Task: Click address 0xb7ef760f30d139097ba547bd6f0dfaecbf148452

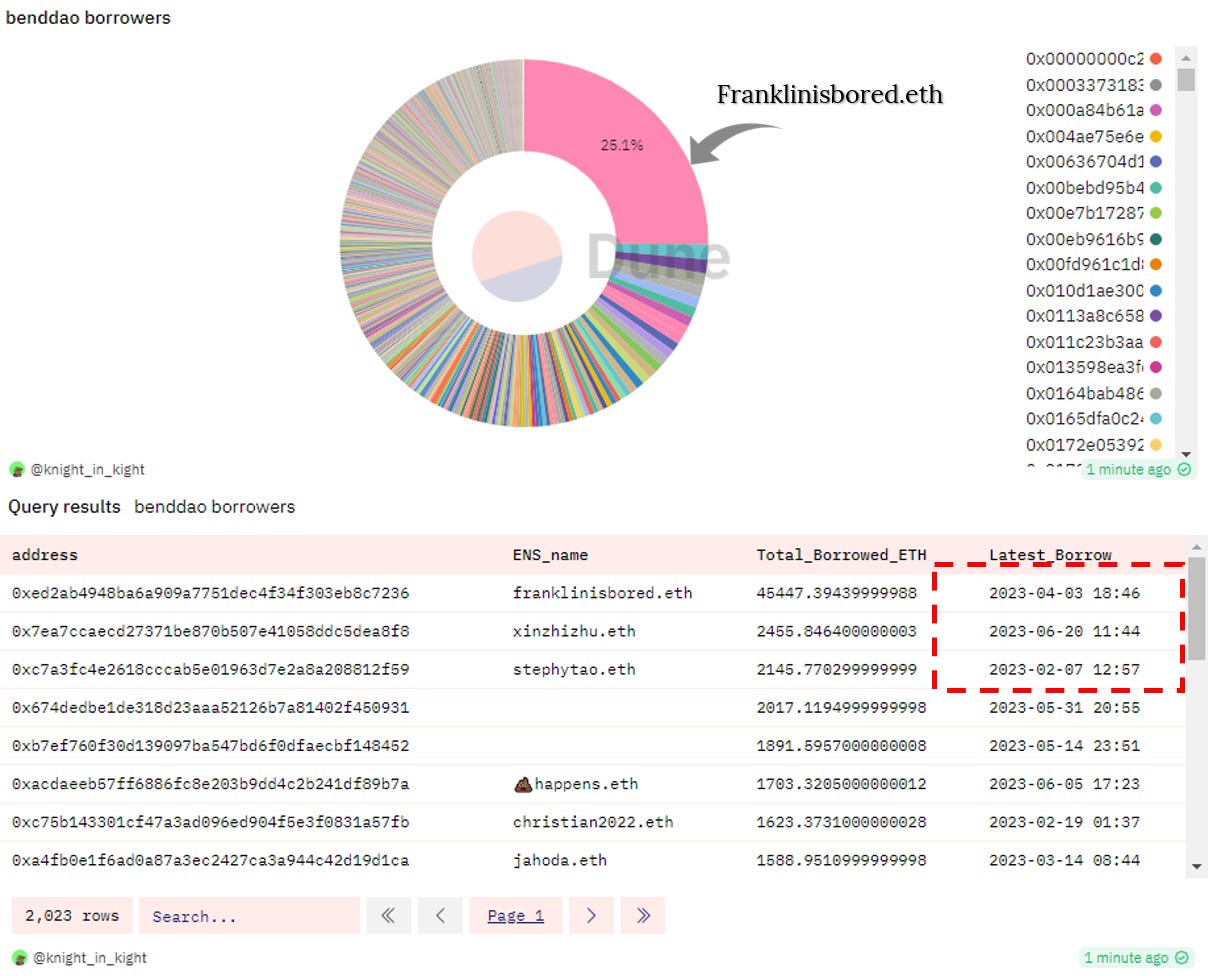Action: (x=210, y=745)
